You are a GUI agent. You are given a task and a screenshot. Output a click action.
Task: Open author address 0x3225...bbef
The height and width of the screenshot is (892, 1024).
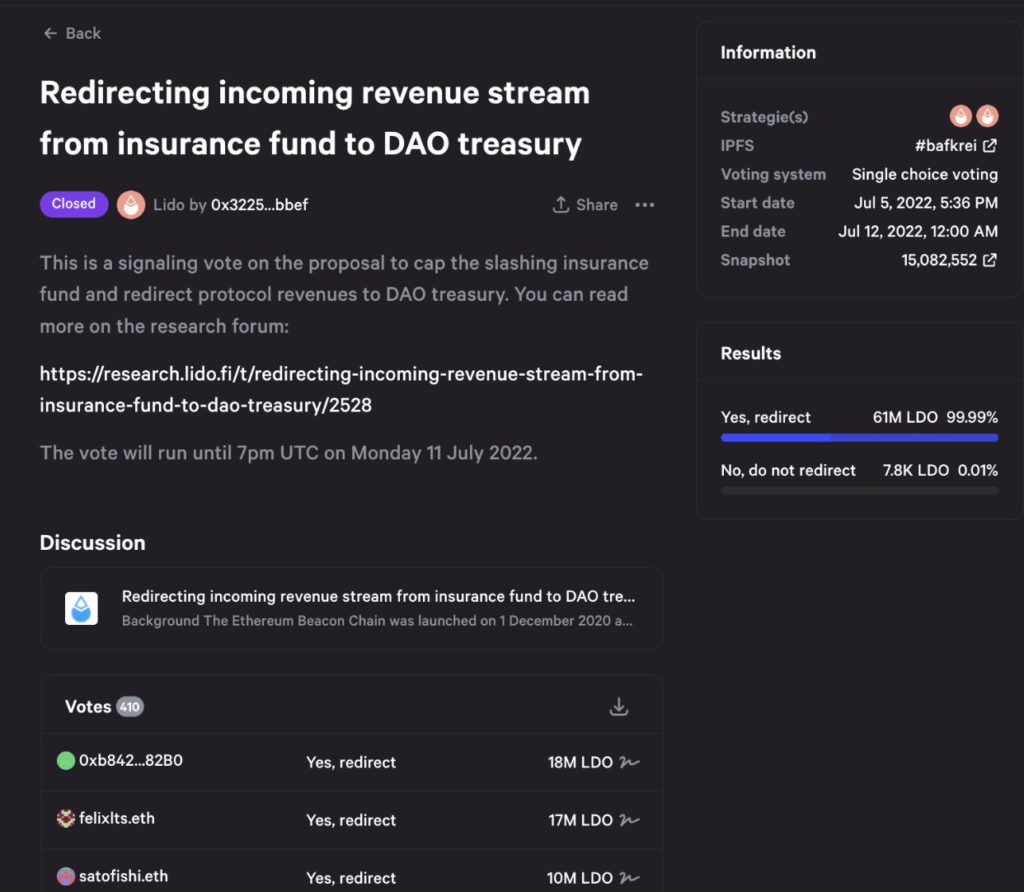tap(259, 205)
